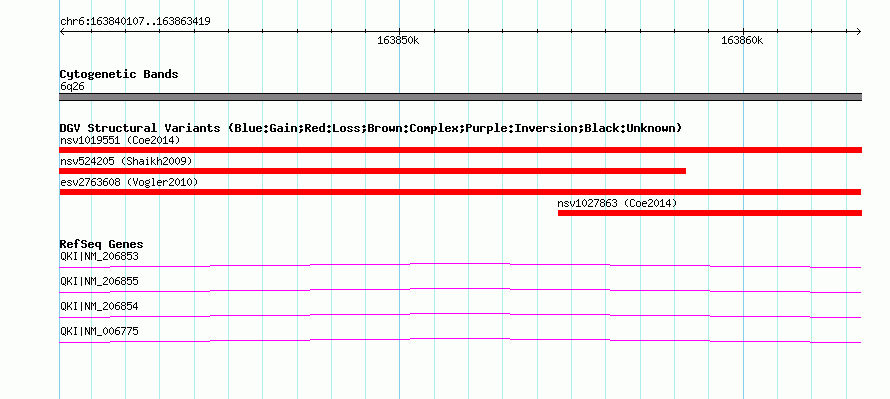Click the esv2763608 (Vogler2010) variant label

129,182
